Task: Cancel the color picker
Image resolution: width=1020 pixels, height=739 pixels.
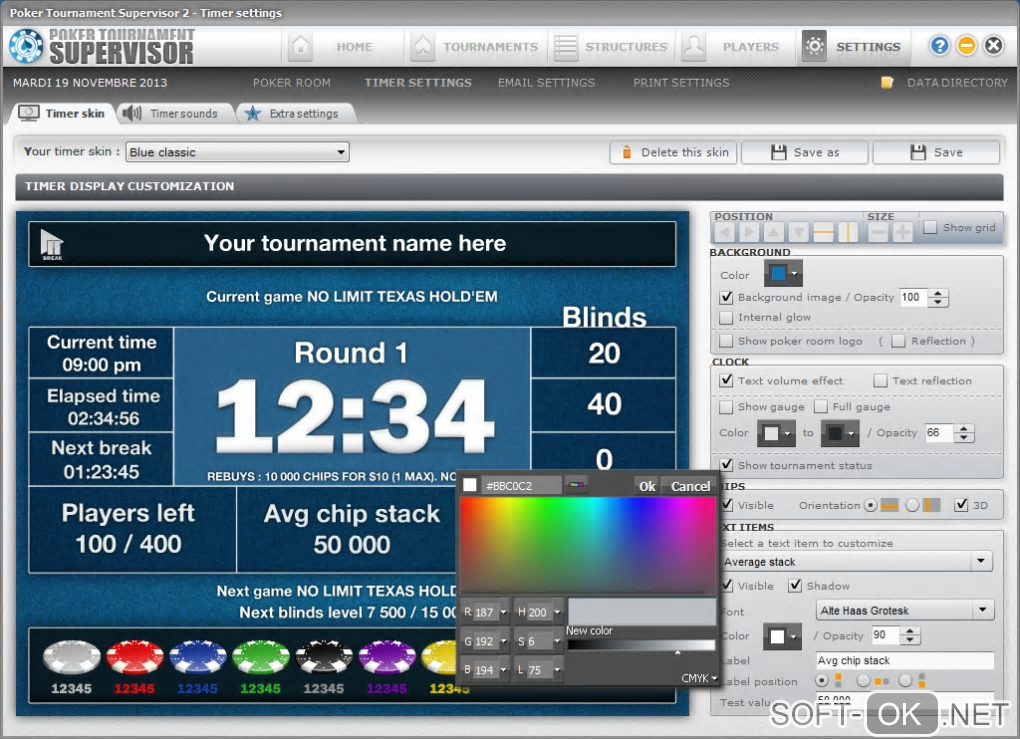Action: tap(690, 486)
